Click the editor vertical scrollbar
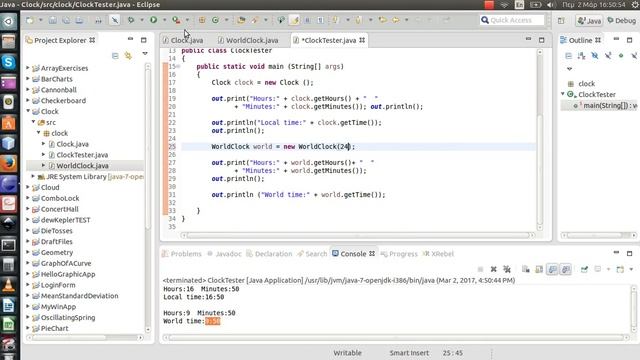640x360 pixels. pyautogui.click(x=540, y=139)
